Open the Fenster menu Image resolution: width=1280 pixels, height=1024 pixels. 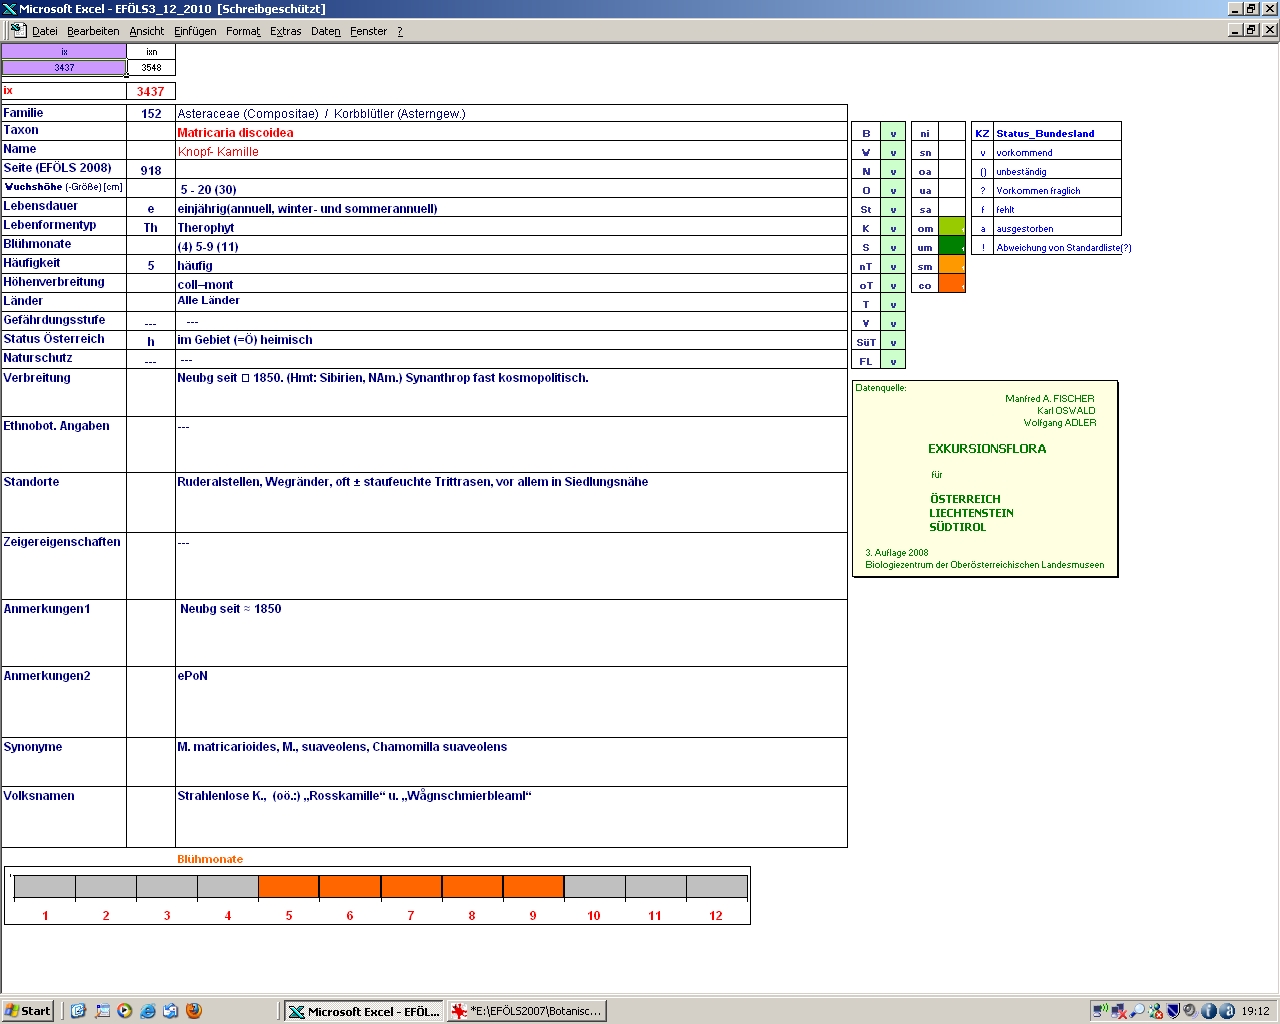pos(369,31)
